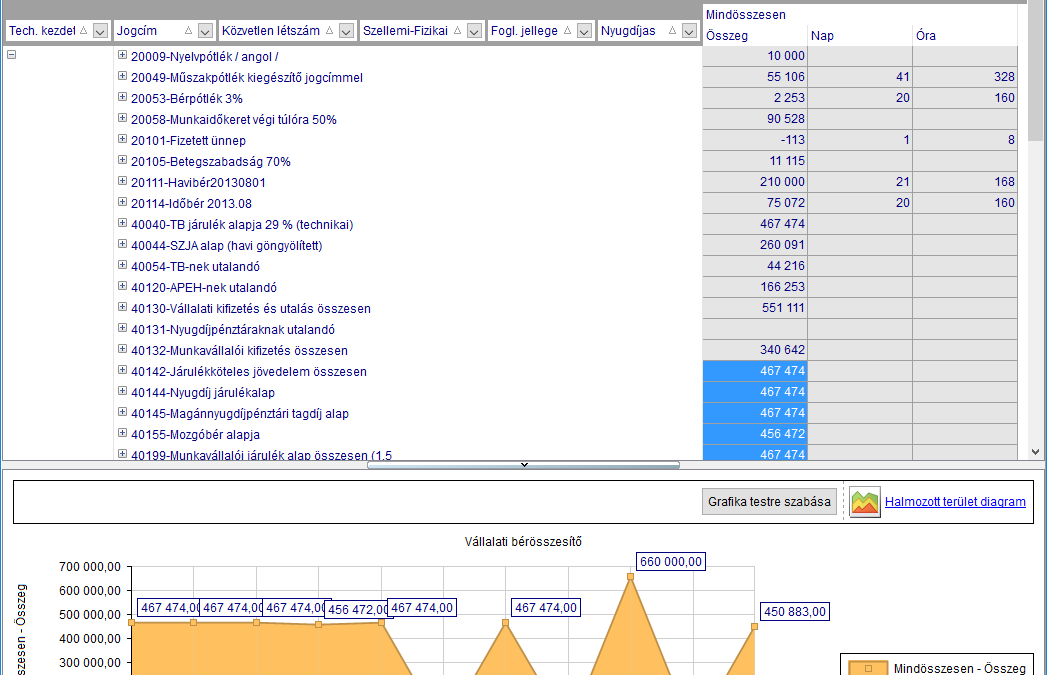Expand 20105-Betegszabadság 70% row
The image size is (1047, 675).
[122, 160]
